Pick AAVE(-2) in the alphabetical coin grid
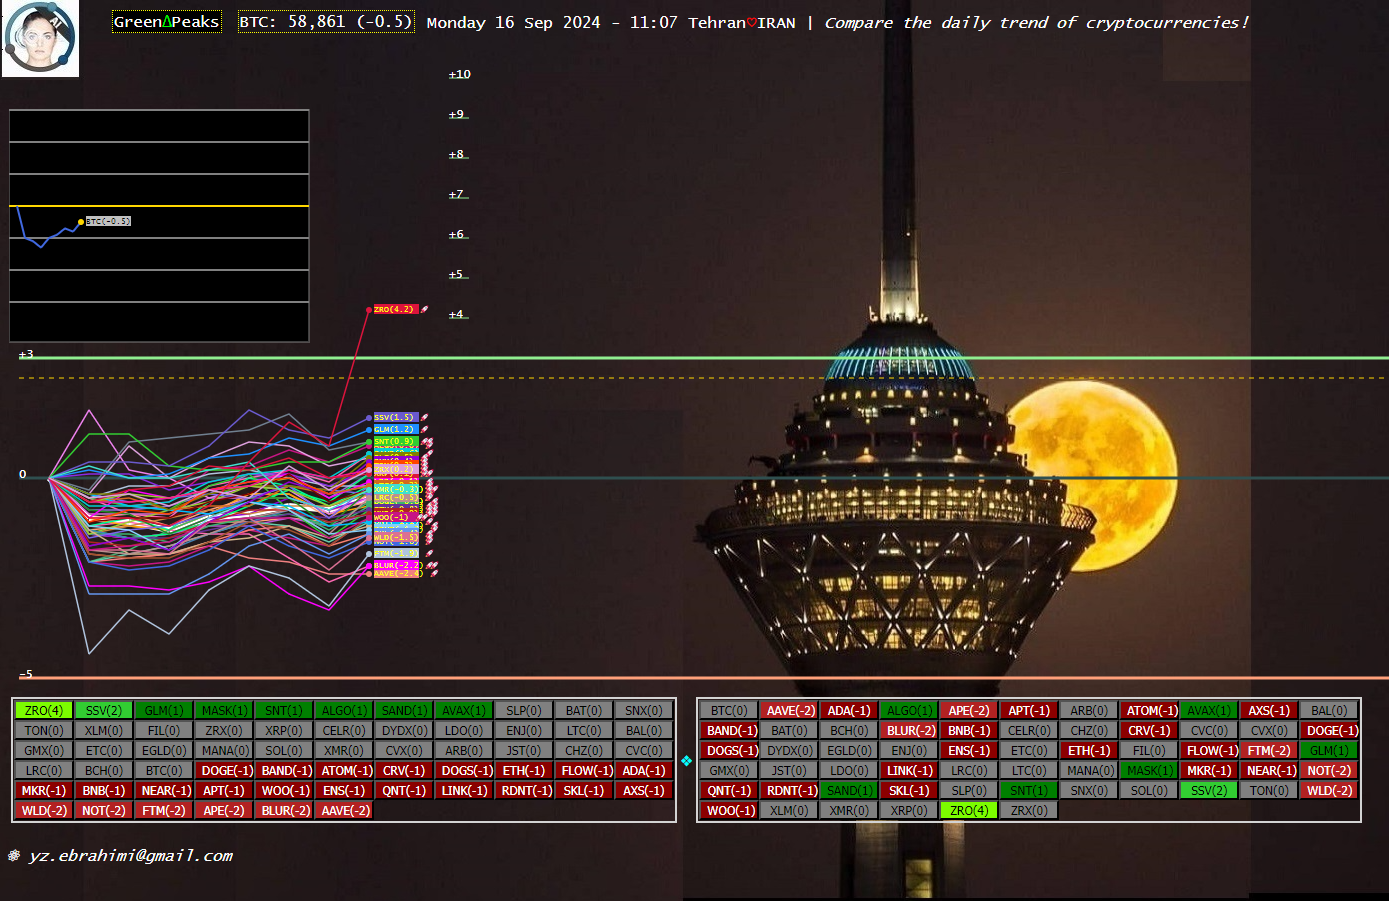The height and width of the screenshot is (901, 1389). point(789,711)
